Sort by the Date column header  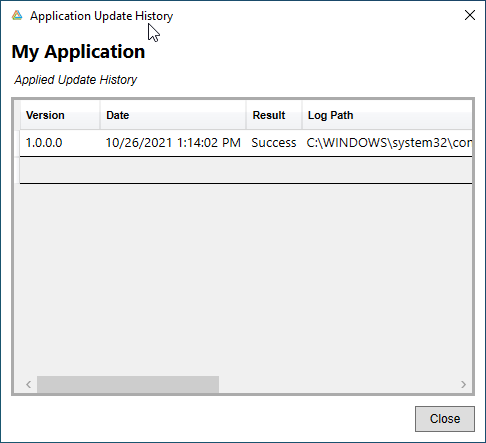coord(173,115)
